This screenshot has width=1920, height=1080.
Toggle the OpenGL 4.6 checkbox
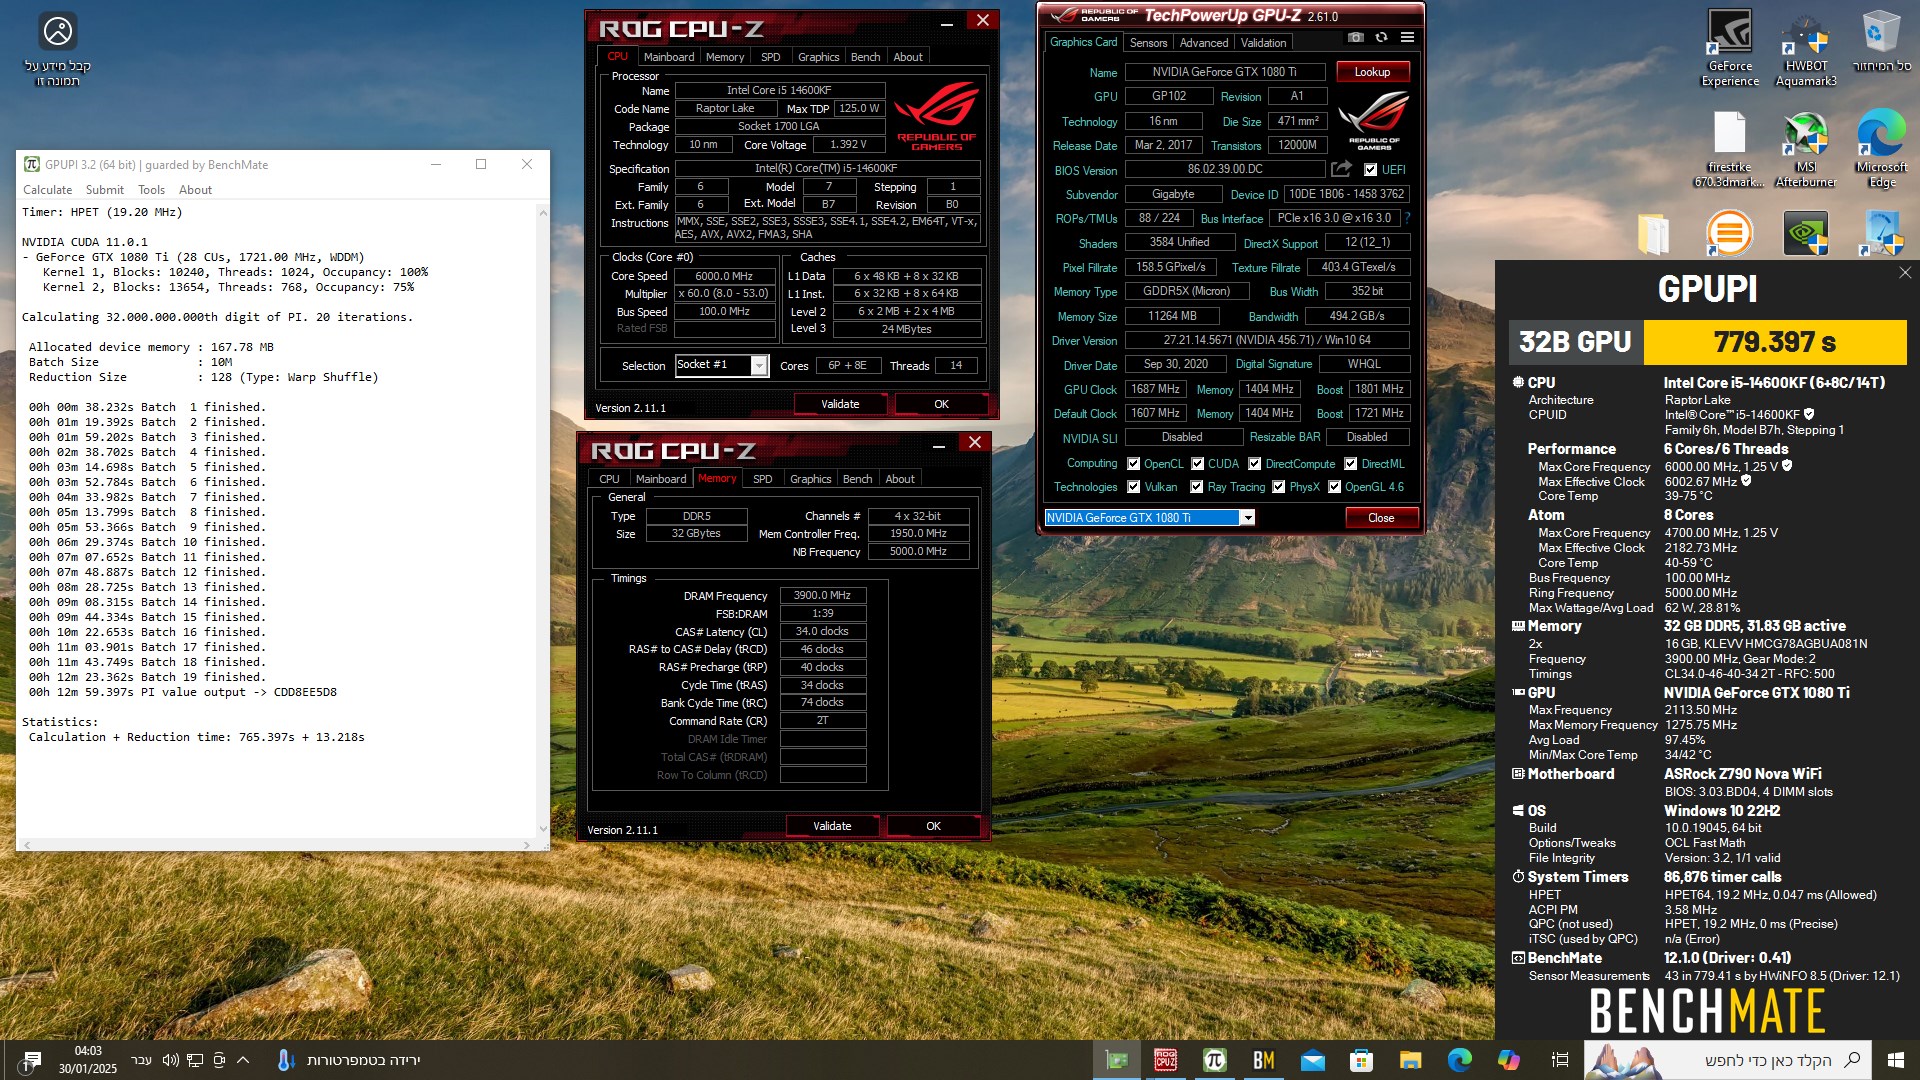pos(1334,487)
